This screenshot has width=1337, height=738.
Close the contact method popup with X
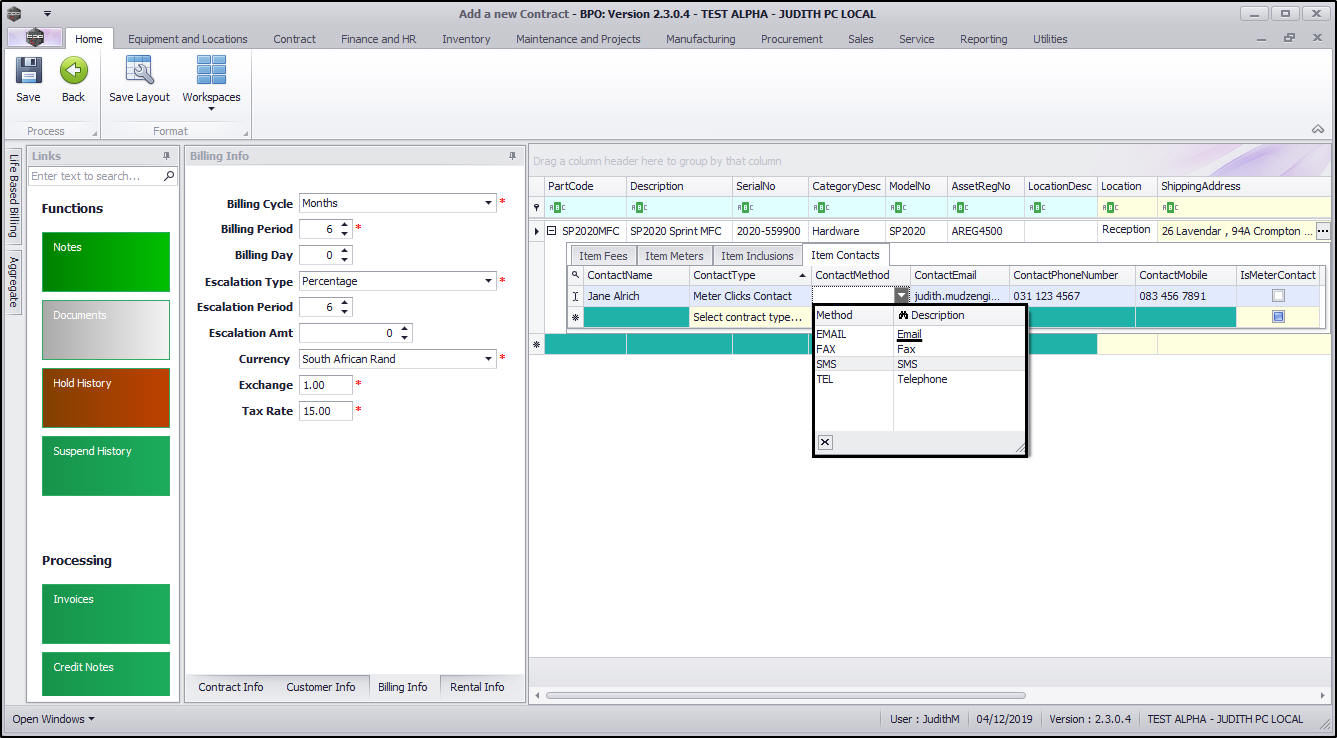point(825,442)
